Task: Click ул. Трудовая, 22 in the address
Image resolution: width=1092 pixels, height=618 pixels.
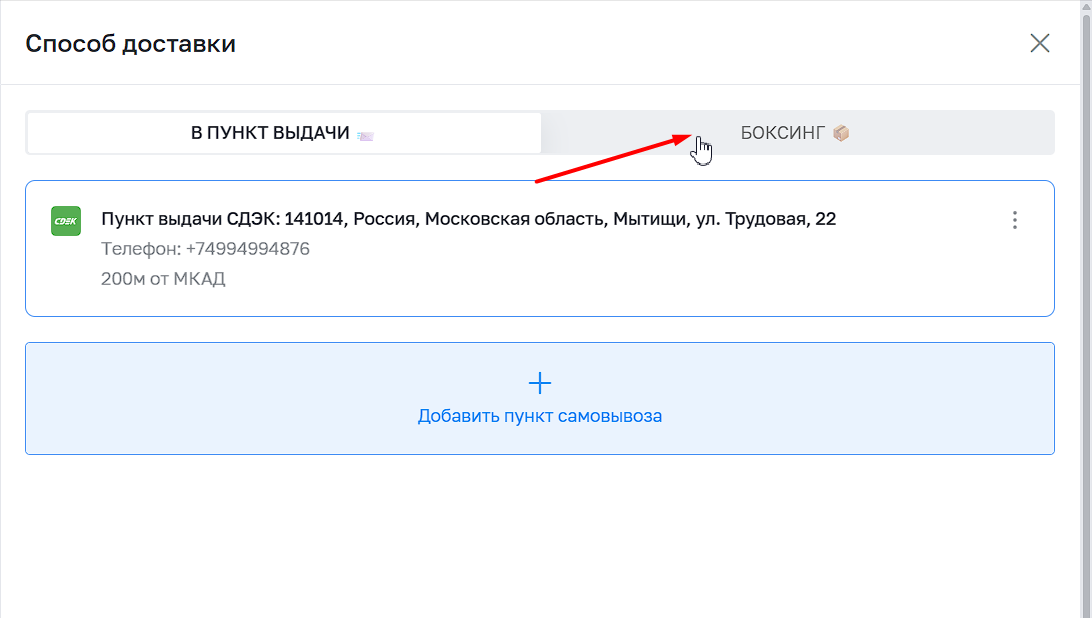Action: click(763, 219)
